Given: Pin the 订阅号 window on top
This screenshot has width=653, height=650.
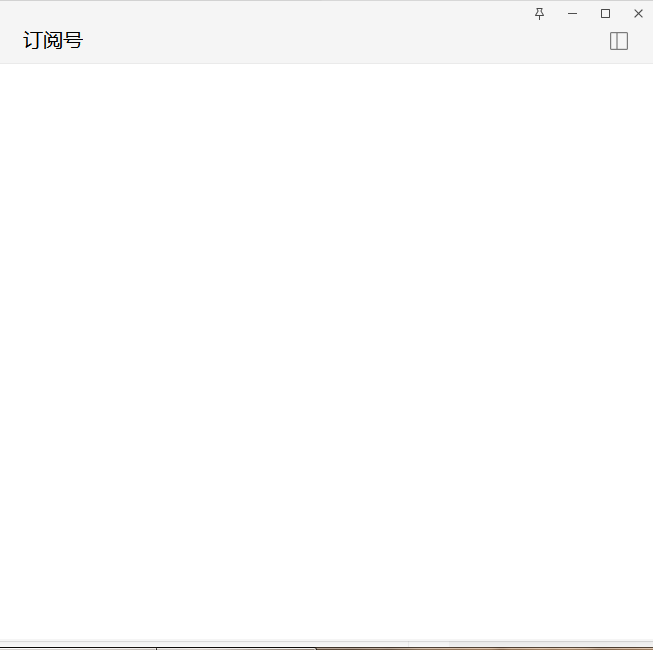Looking at the screenshot, I should pyautogui.click(x=539, y=14).
